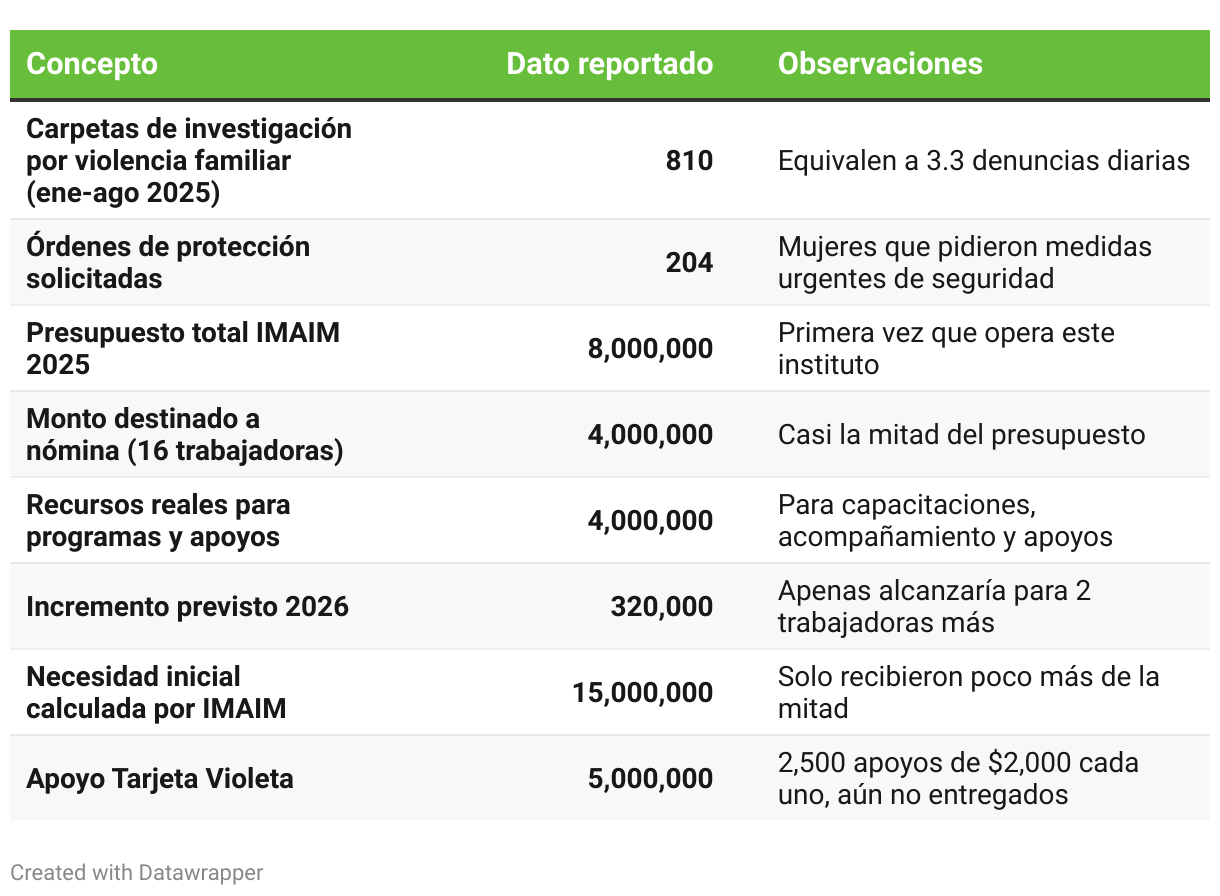Click the value 204
The width and height of the screenshot is (1220, 896).
click(689, 262)
